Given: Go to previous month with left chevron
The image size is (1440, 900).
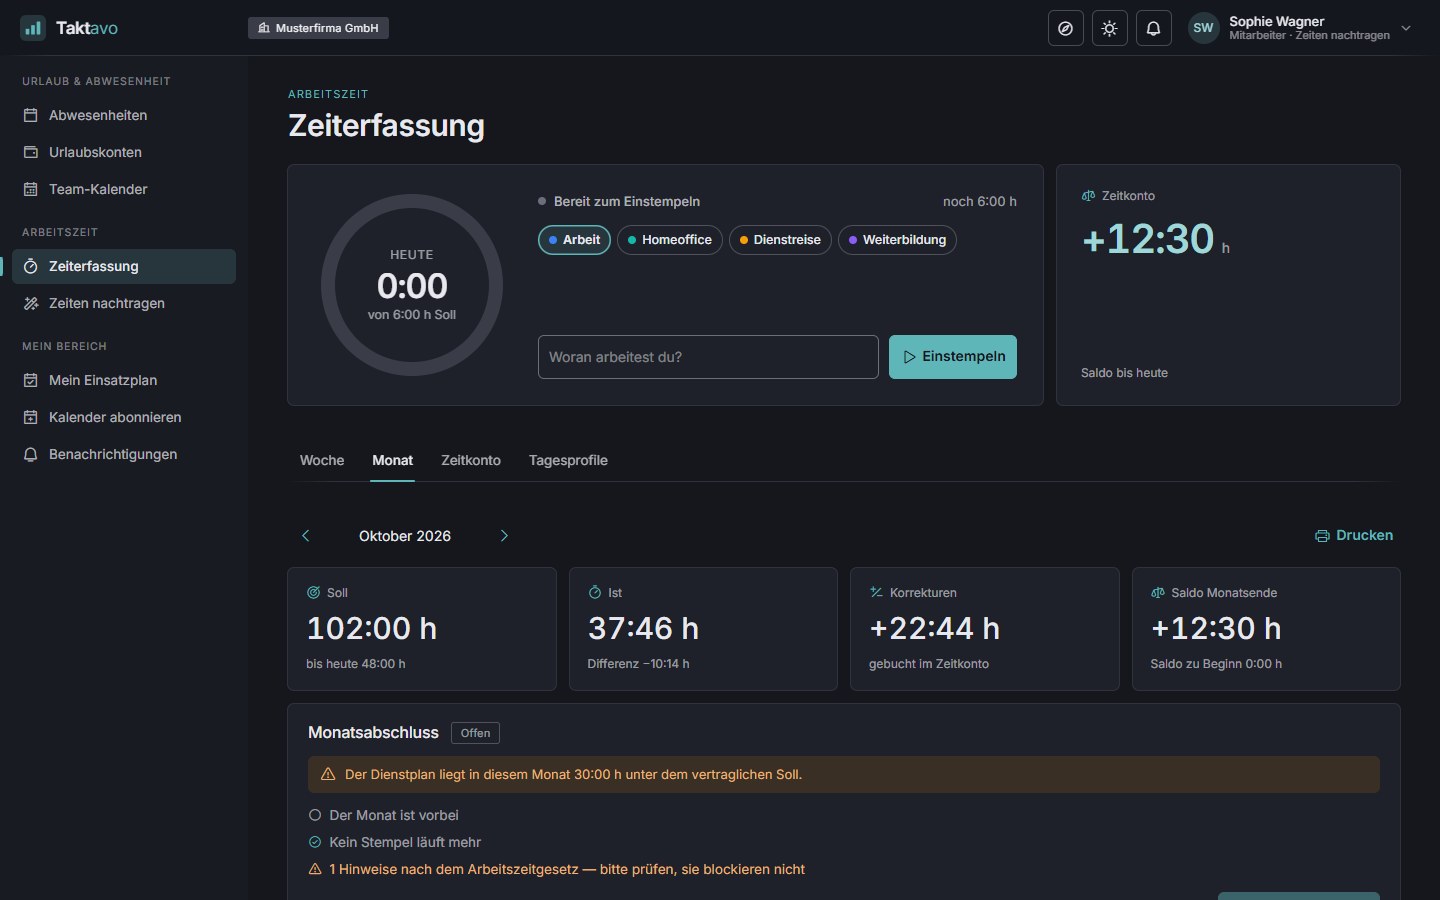Looking at the screenshot, I should tap(306, 536).
